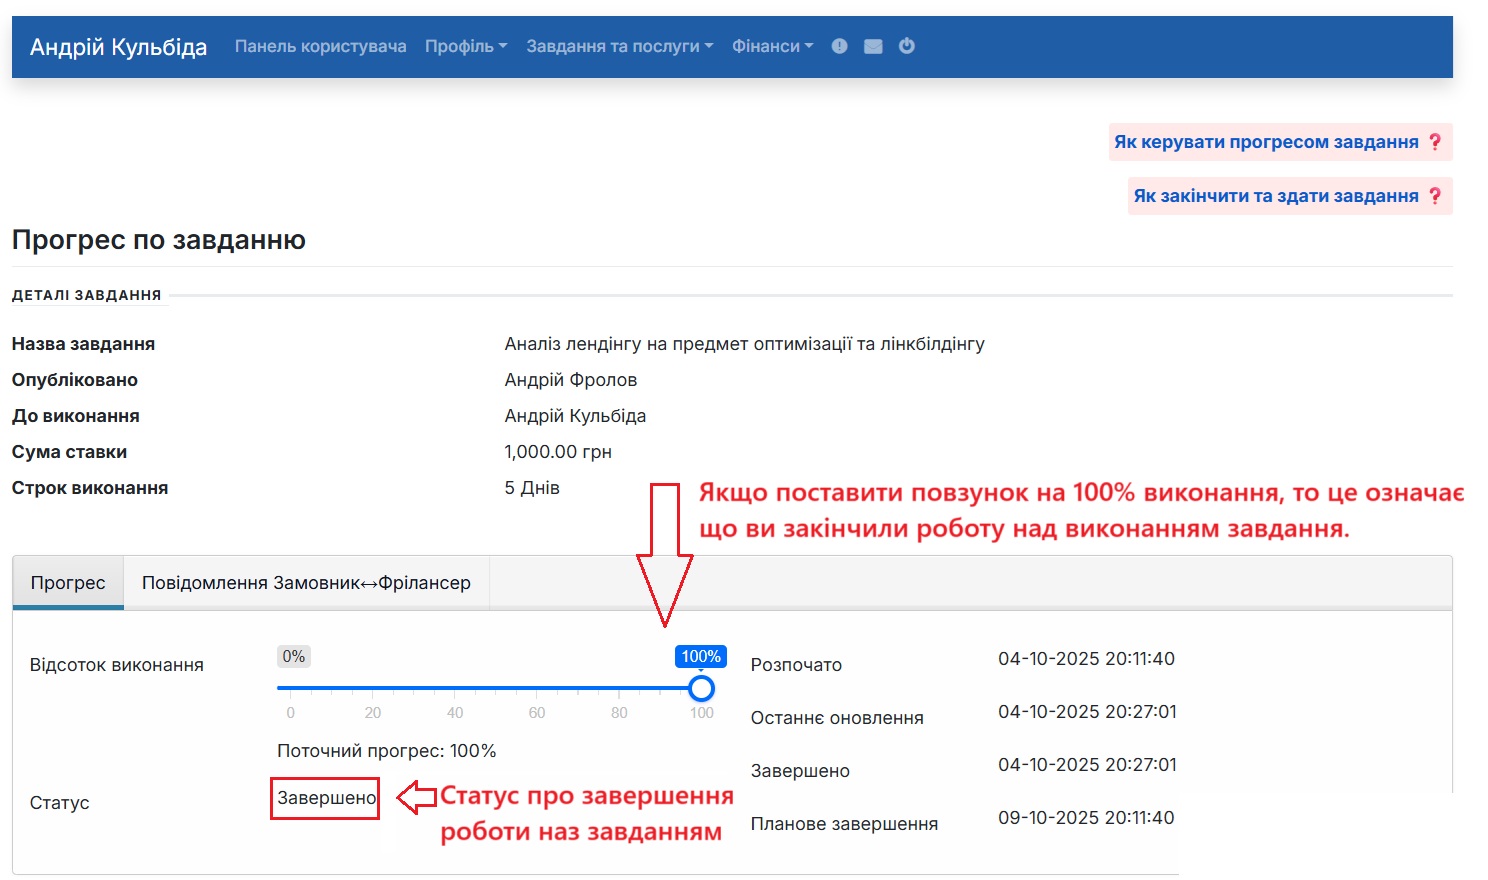Image resolution: width=1488 pixels, height=880 pixels.
Task: Click the Андрій Кульбіда profile name
Action: point(115,45)
